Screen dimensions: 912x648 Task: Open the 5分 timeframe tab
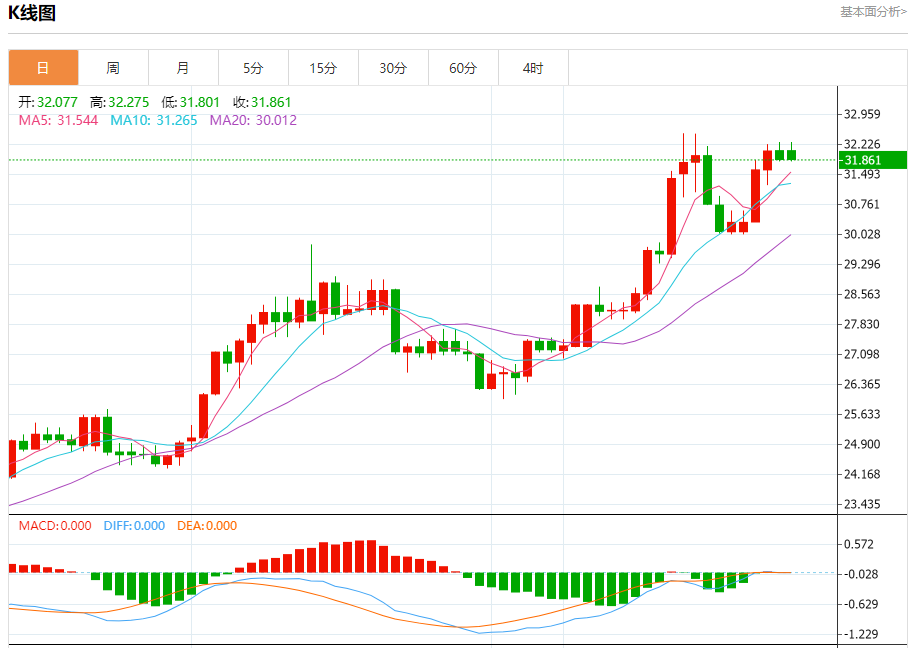tap(253, 68)
